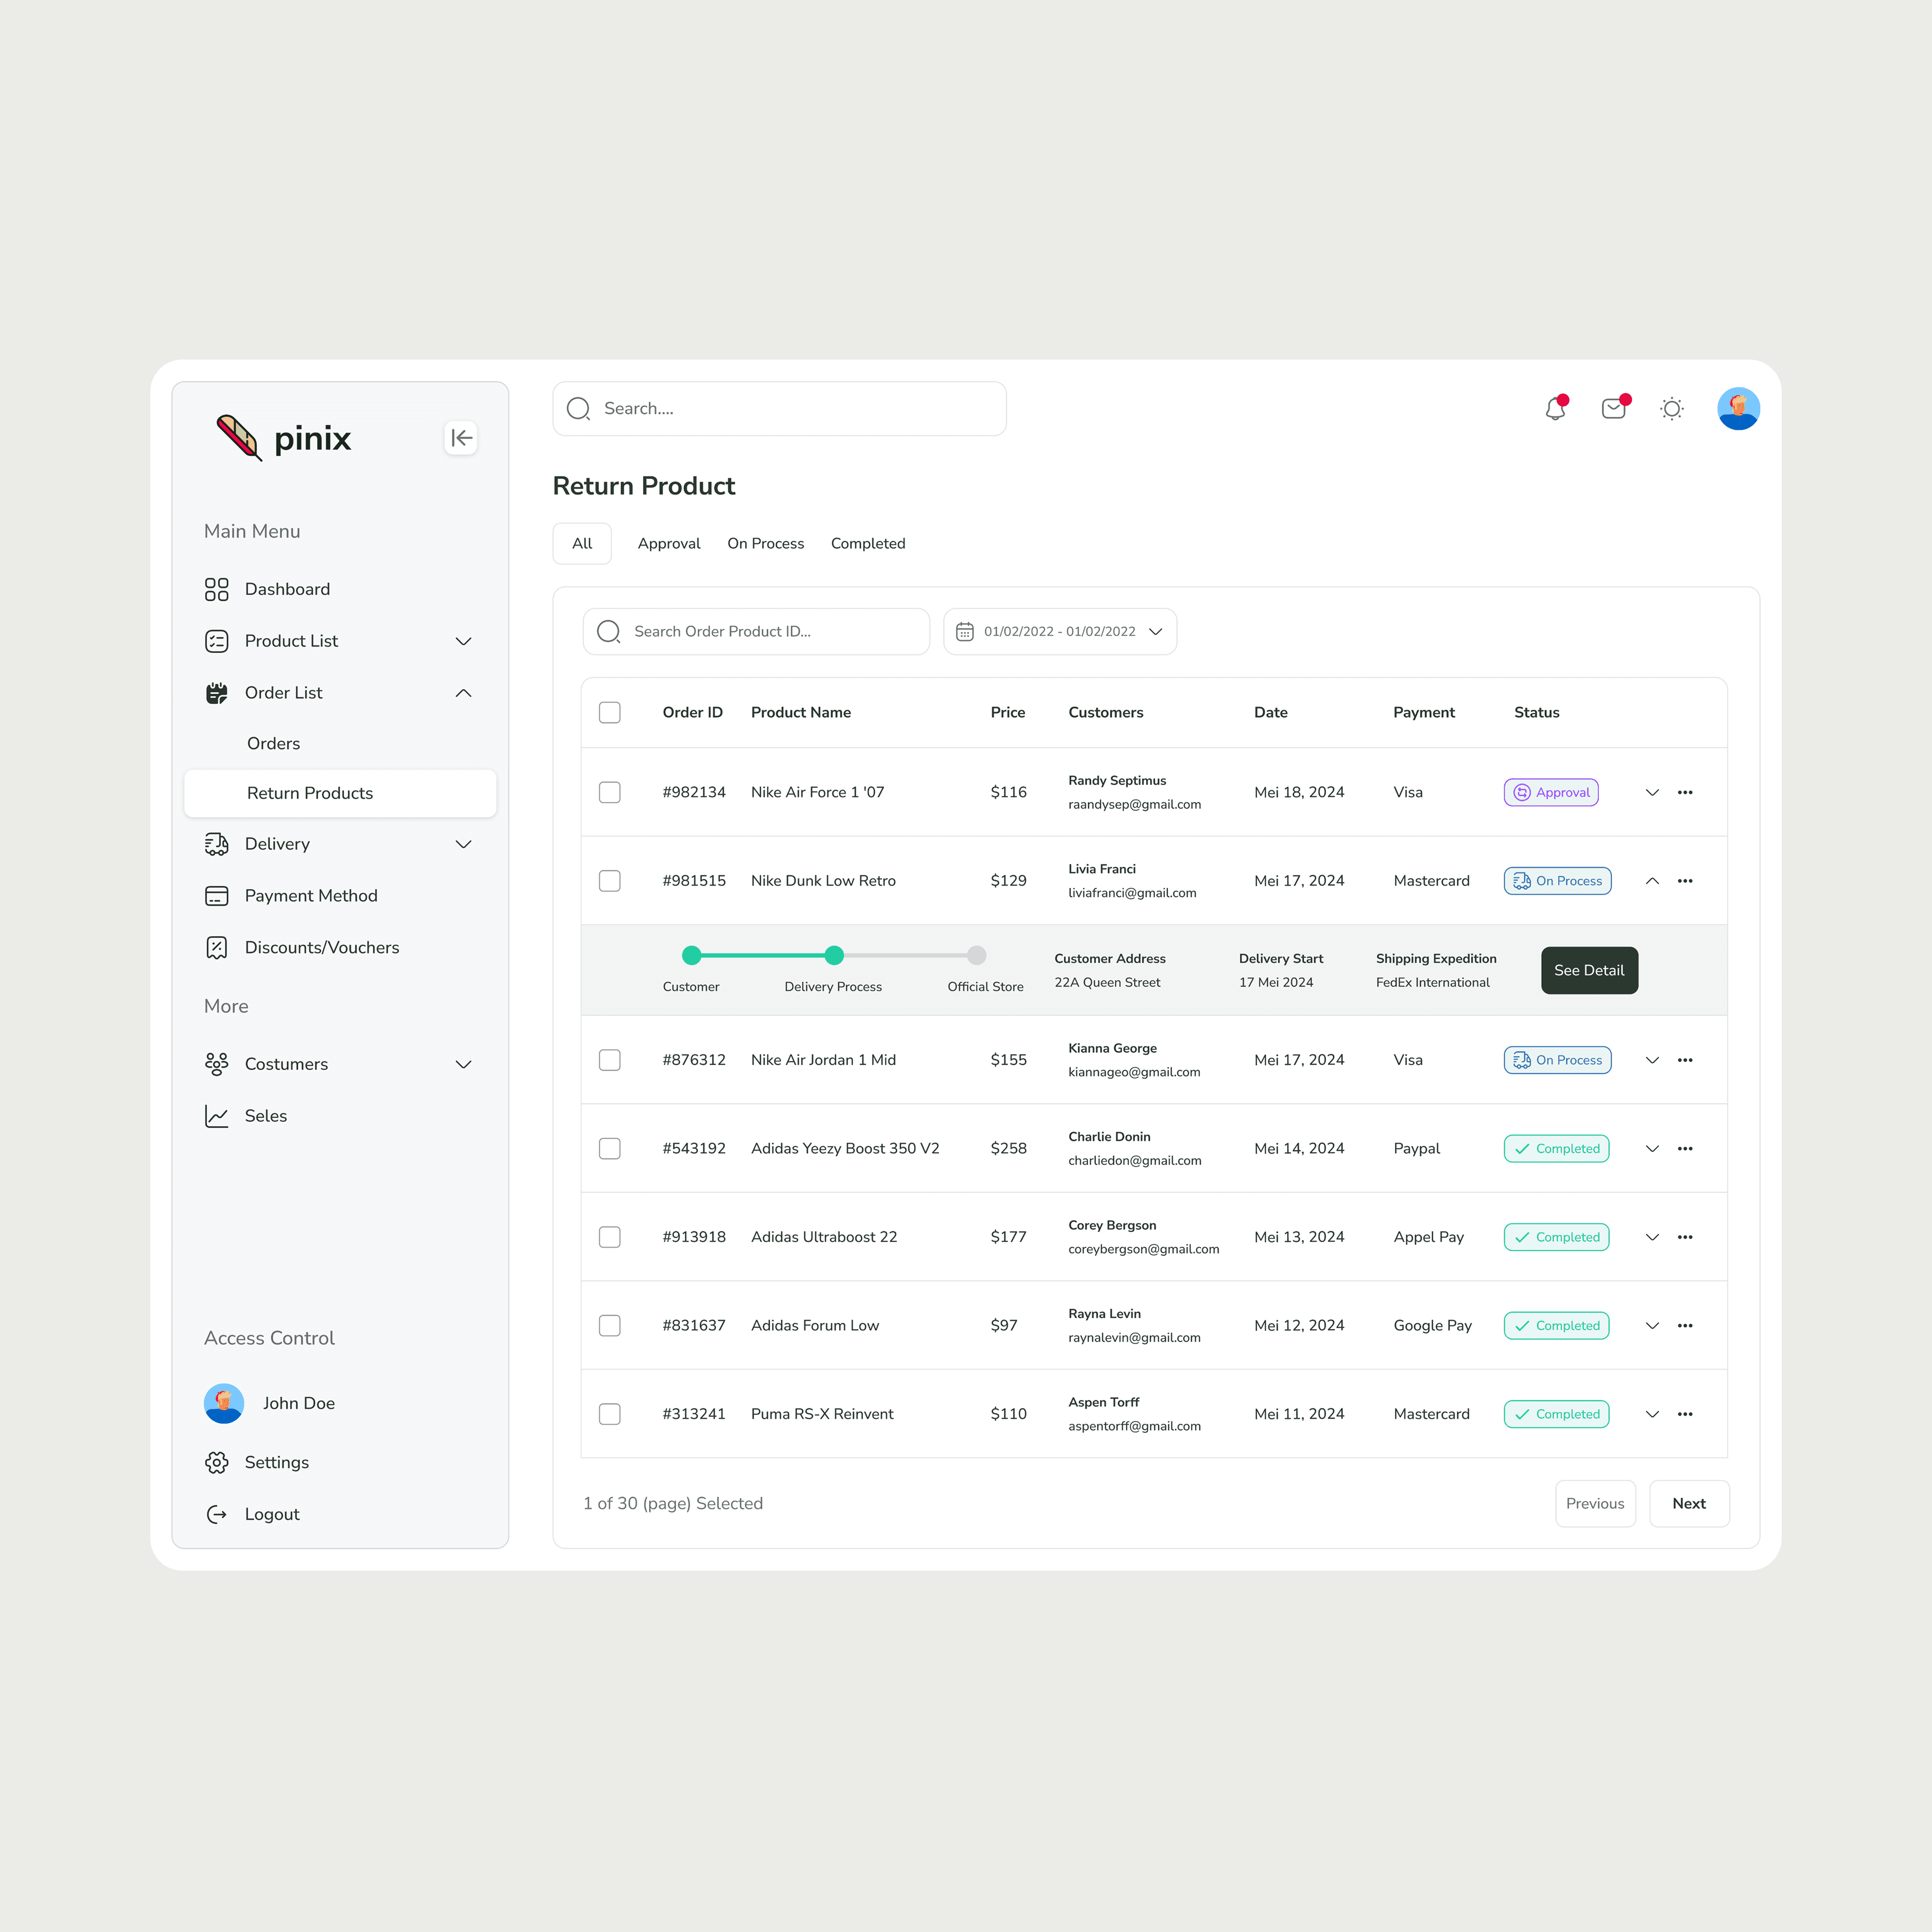Viewport: 1932px width, 1932px height.
Task: Click the Official Store progress step dot
Action: tap(977, 956)
